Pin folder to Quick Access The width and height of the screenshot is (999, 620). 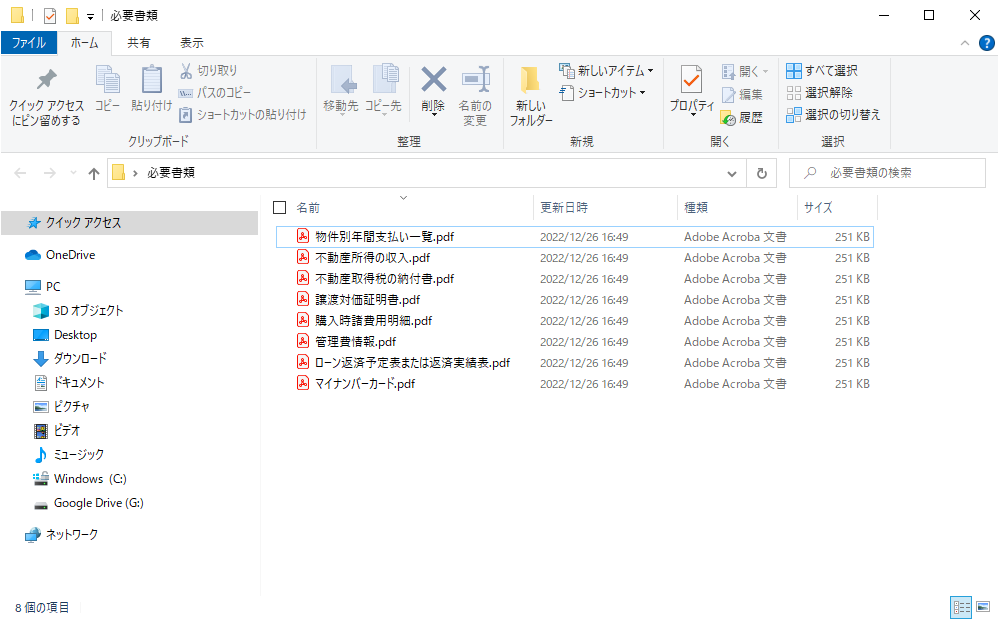pos(46,96)
